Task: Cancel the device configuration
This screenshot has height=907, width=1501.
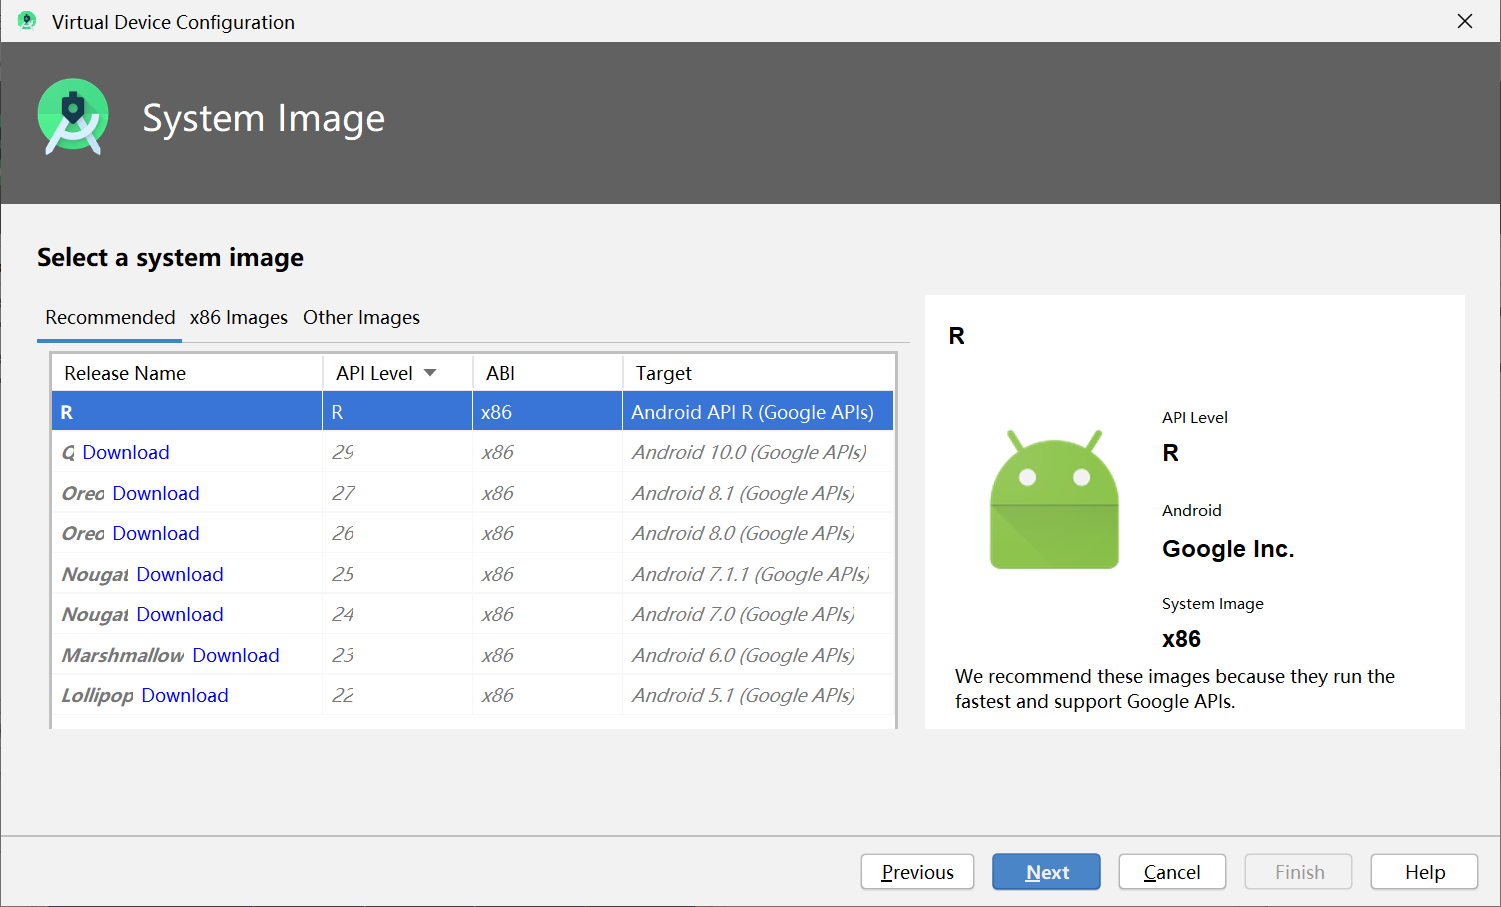Action: pos(1172,872)
